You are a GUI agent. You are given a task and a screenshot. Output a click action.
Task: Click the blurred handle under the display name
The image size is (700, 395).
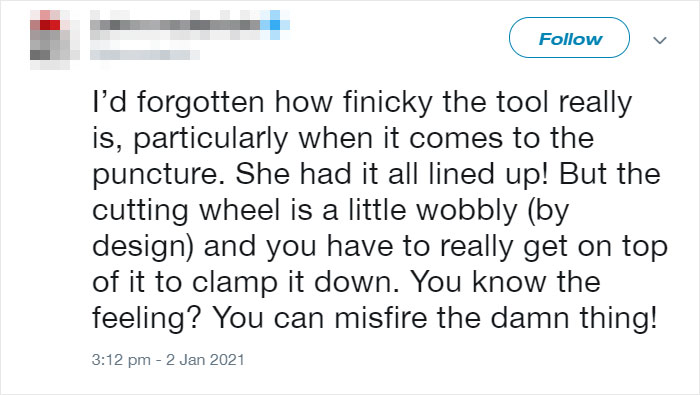pyautogui.click(x=145, y=55)
